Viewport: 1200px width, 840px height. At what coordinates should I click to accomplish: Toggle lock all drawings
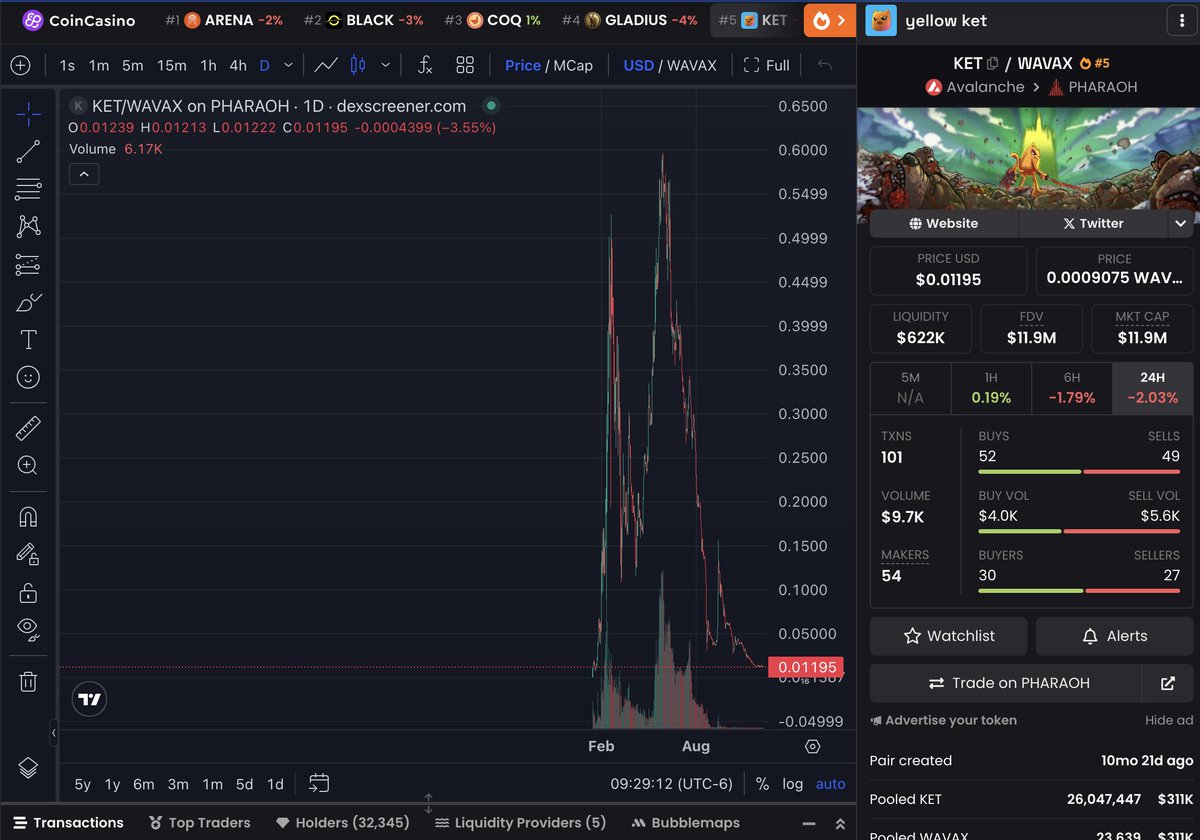click(x=28, y=592)
